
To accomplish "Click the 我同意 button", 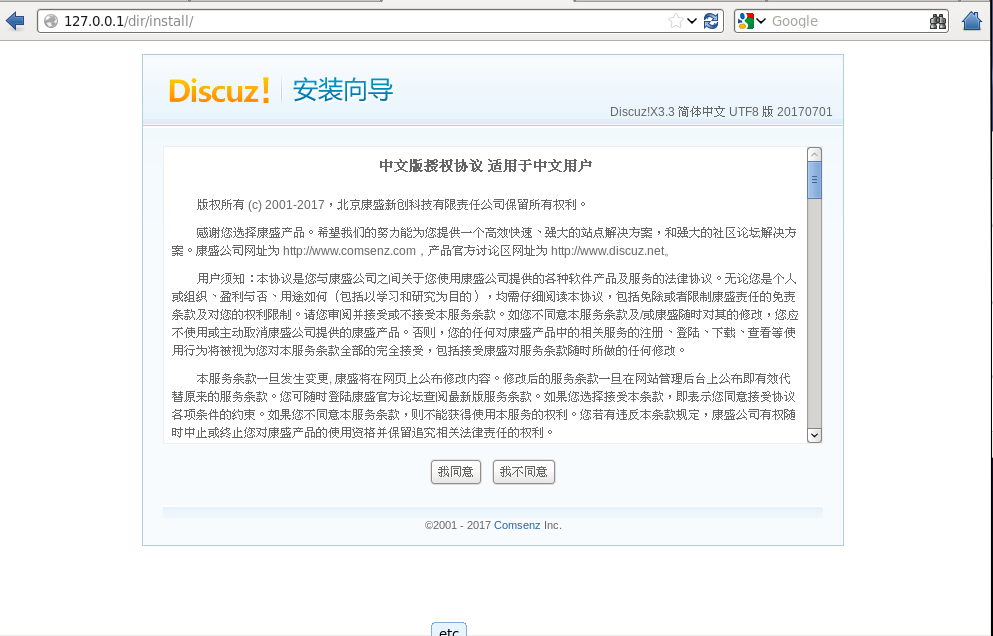I will click(x=456, y=472).
